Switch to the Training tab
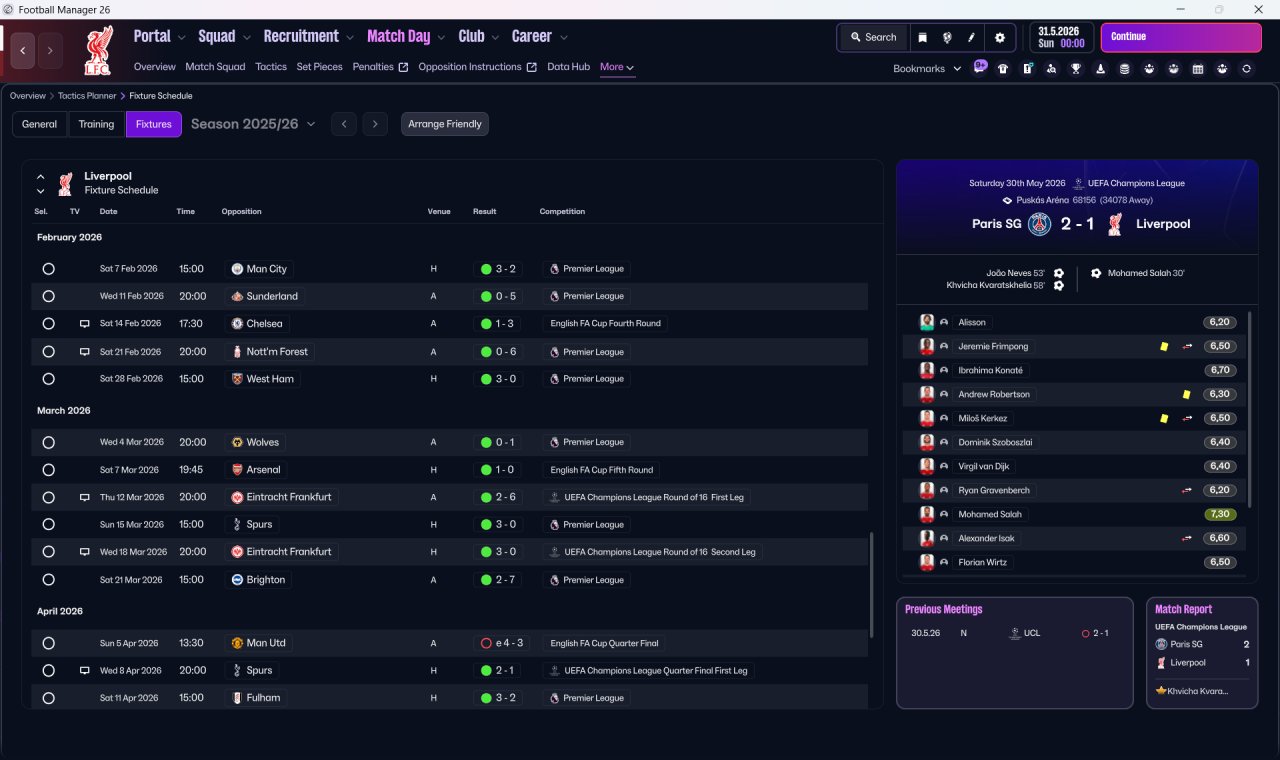Image resolution: width=1280 pixels, height=760 pixels. click(96, 124)
